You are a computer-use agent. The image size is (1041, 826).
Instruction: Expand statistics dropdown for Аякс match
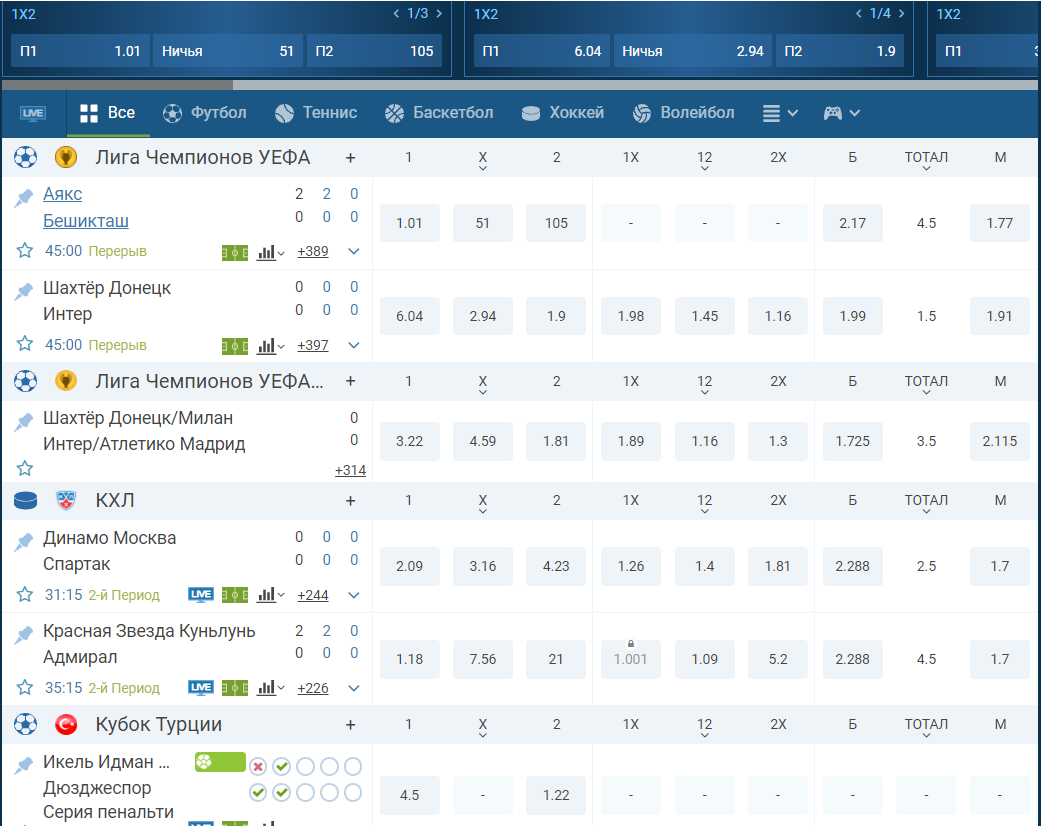pos(271,252)
